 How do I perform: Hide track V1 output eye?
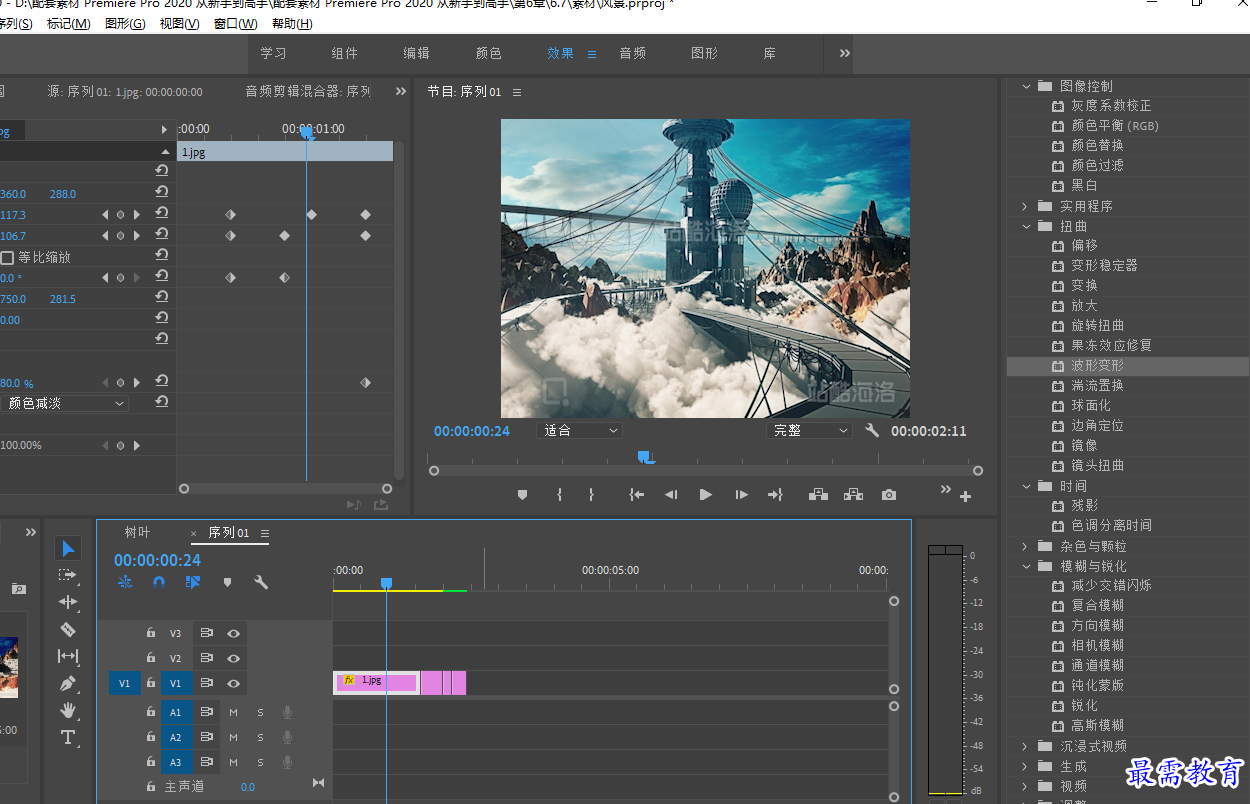[x=233, y=683]
